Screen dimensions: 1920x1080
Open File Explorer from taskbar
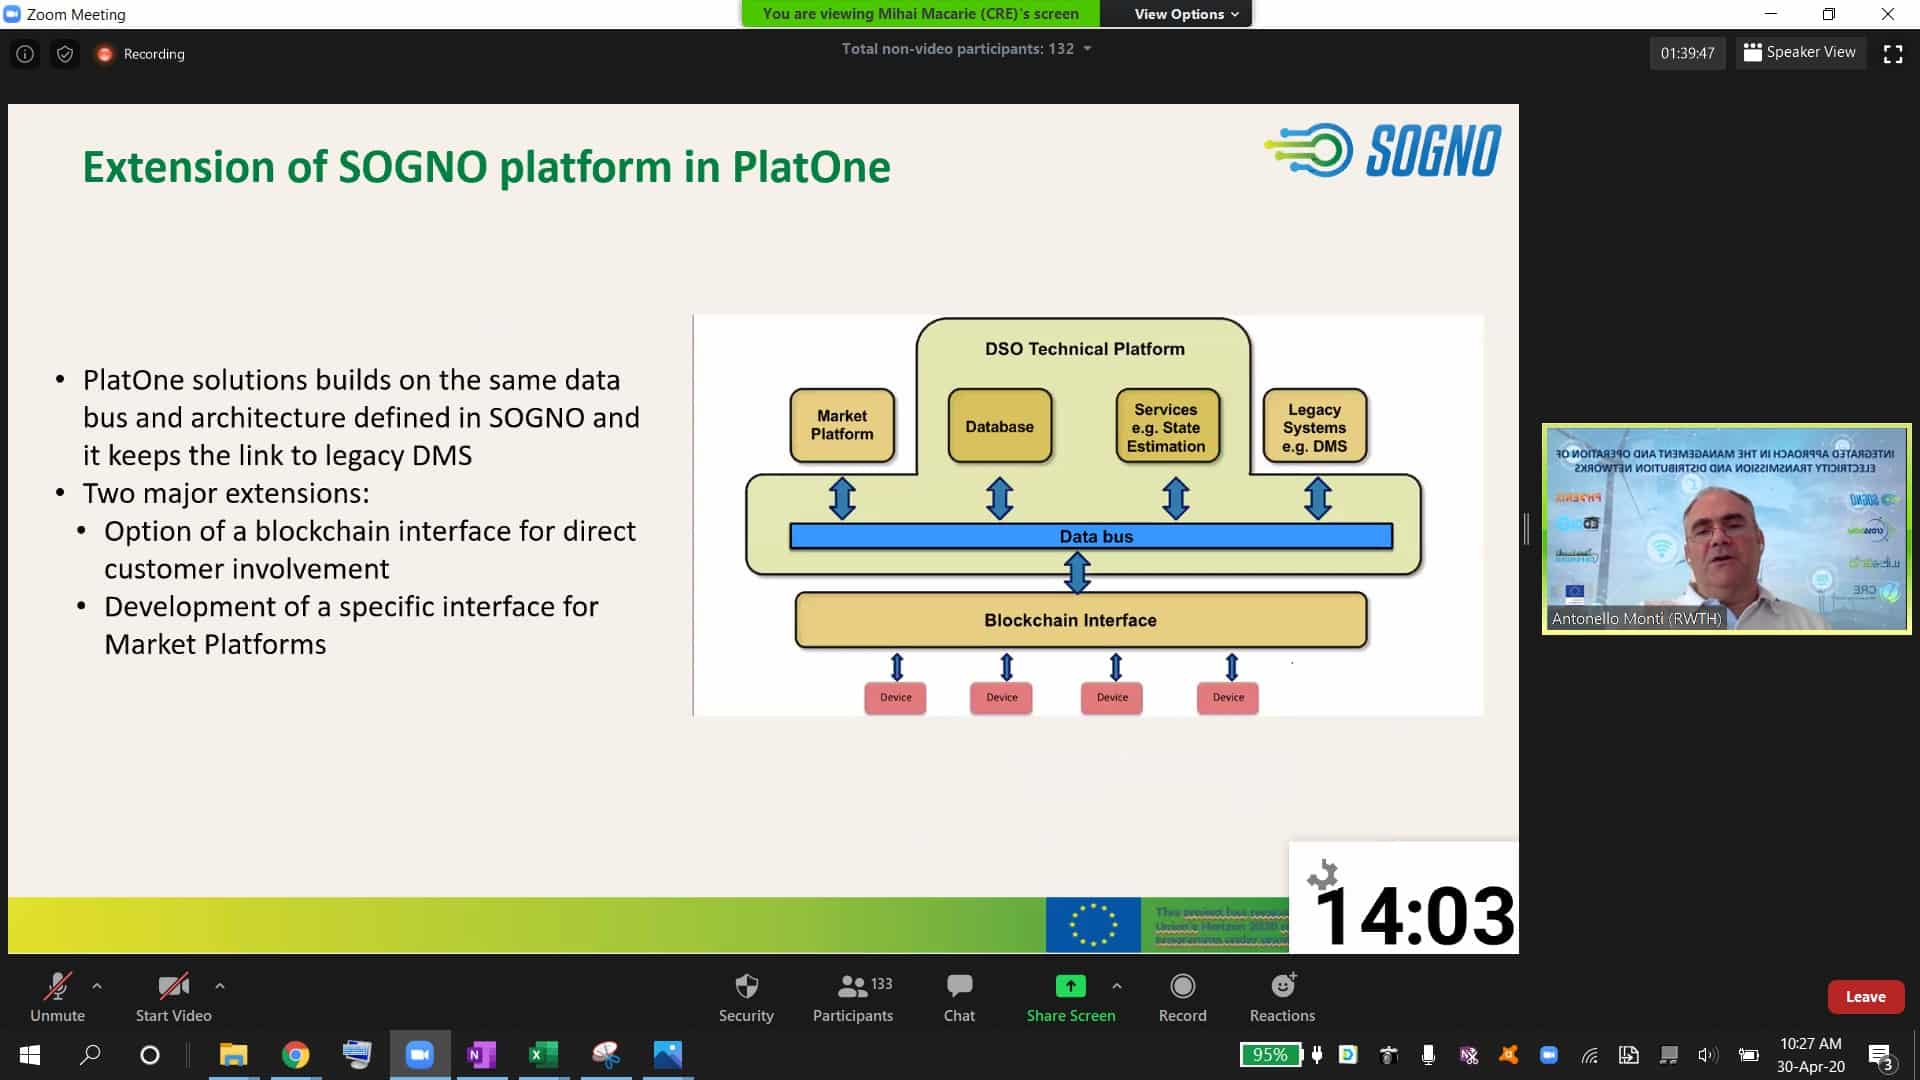coord(234,1055)
